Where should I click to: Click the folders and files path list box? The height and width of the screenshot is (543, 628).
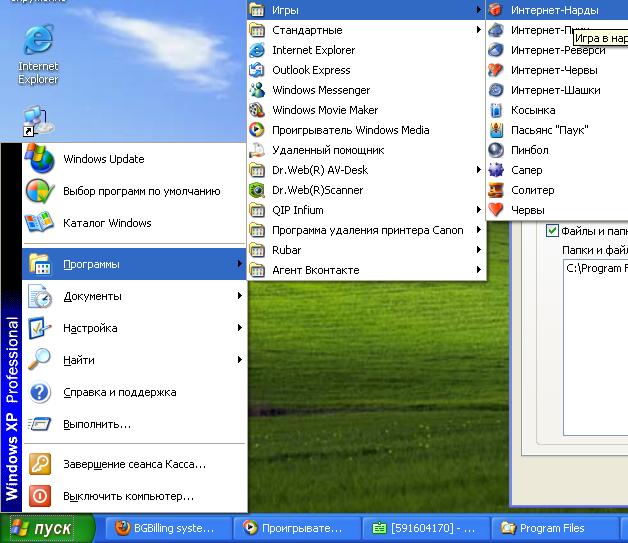[596, 348]
